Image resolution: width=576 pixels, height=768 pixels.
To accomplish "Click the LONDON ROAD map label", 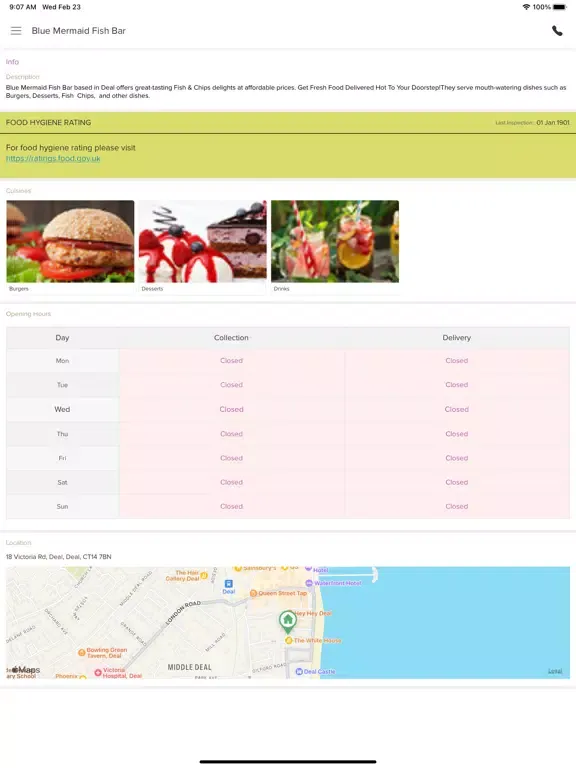I will [x=183, y=613].
